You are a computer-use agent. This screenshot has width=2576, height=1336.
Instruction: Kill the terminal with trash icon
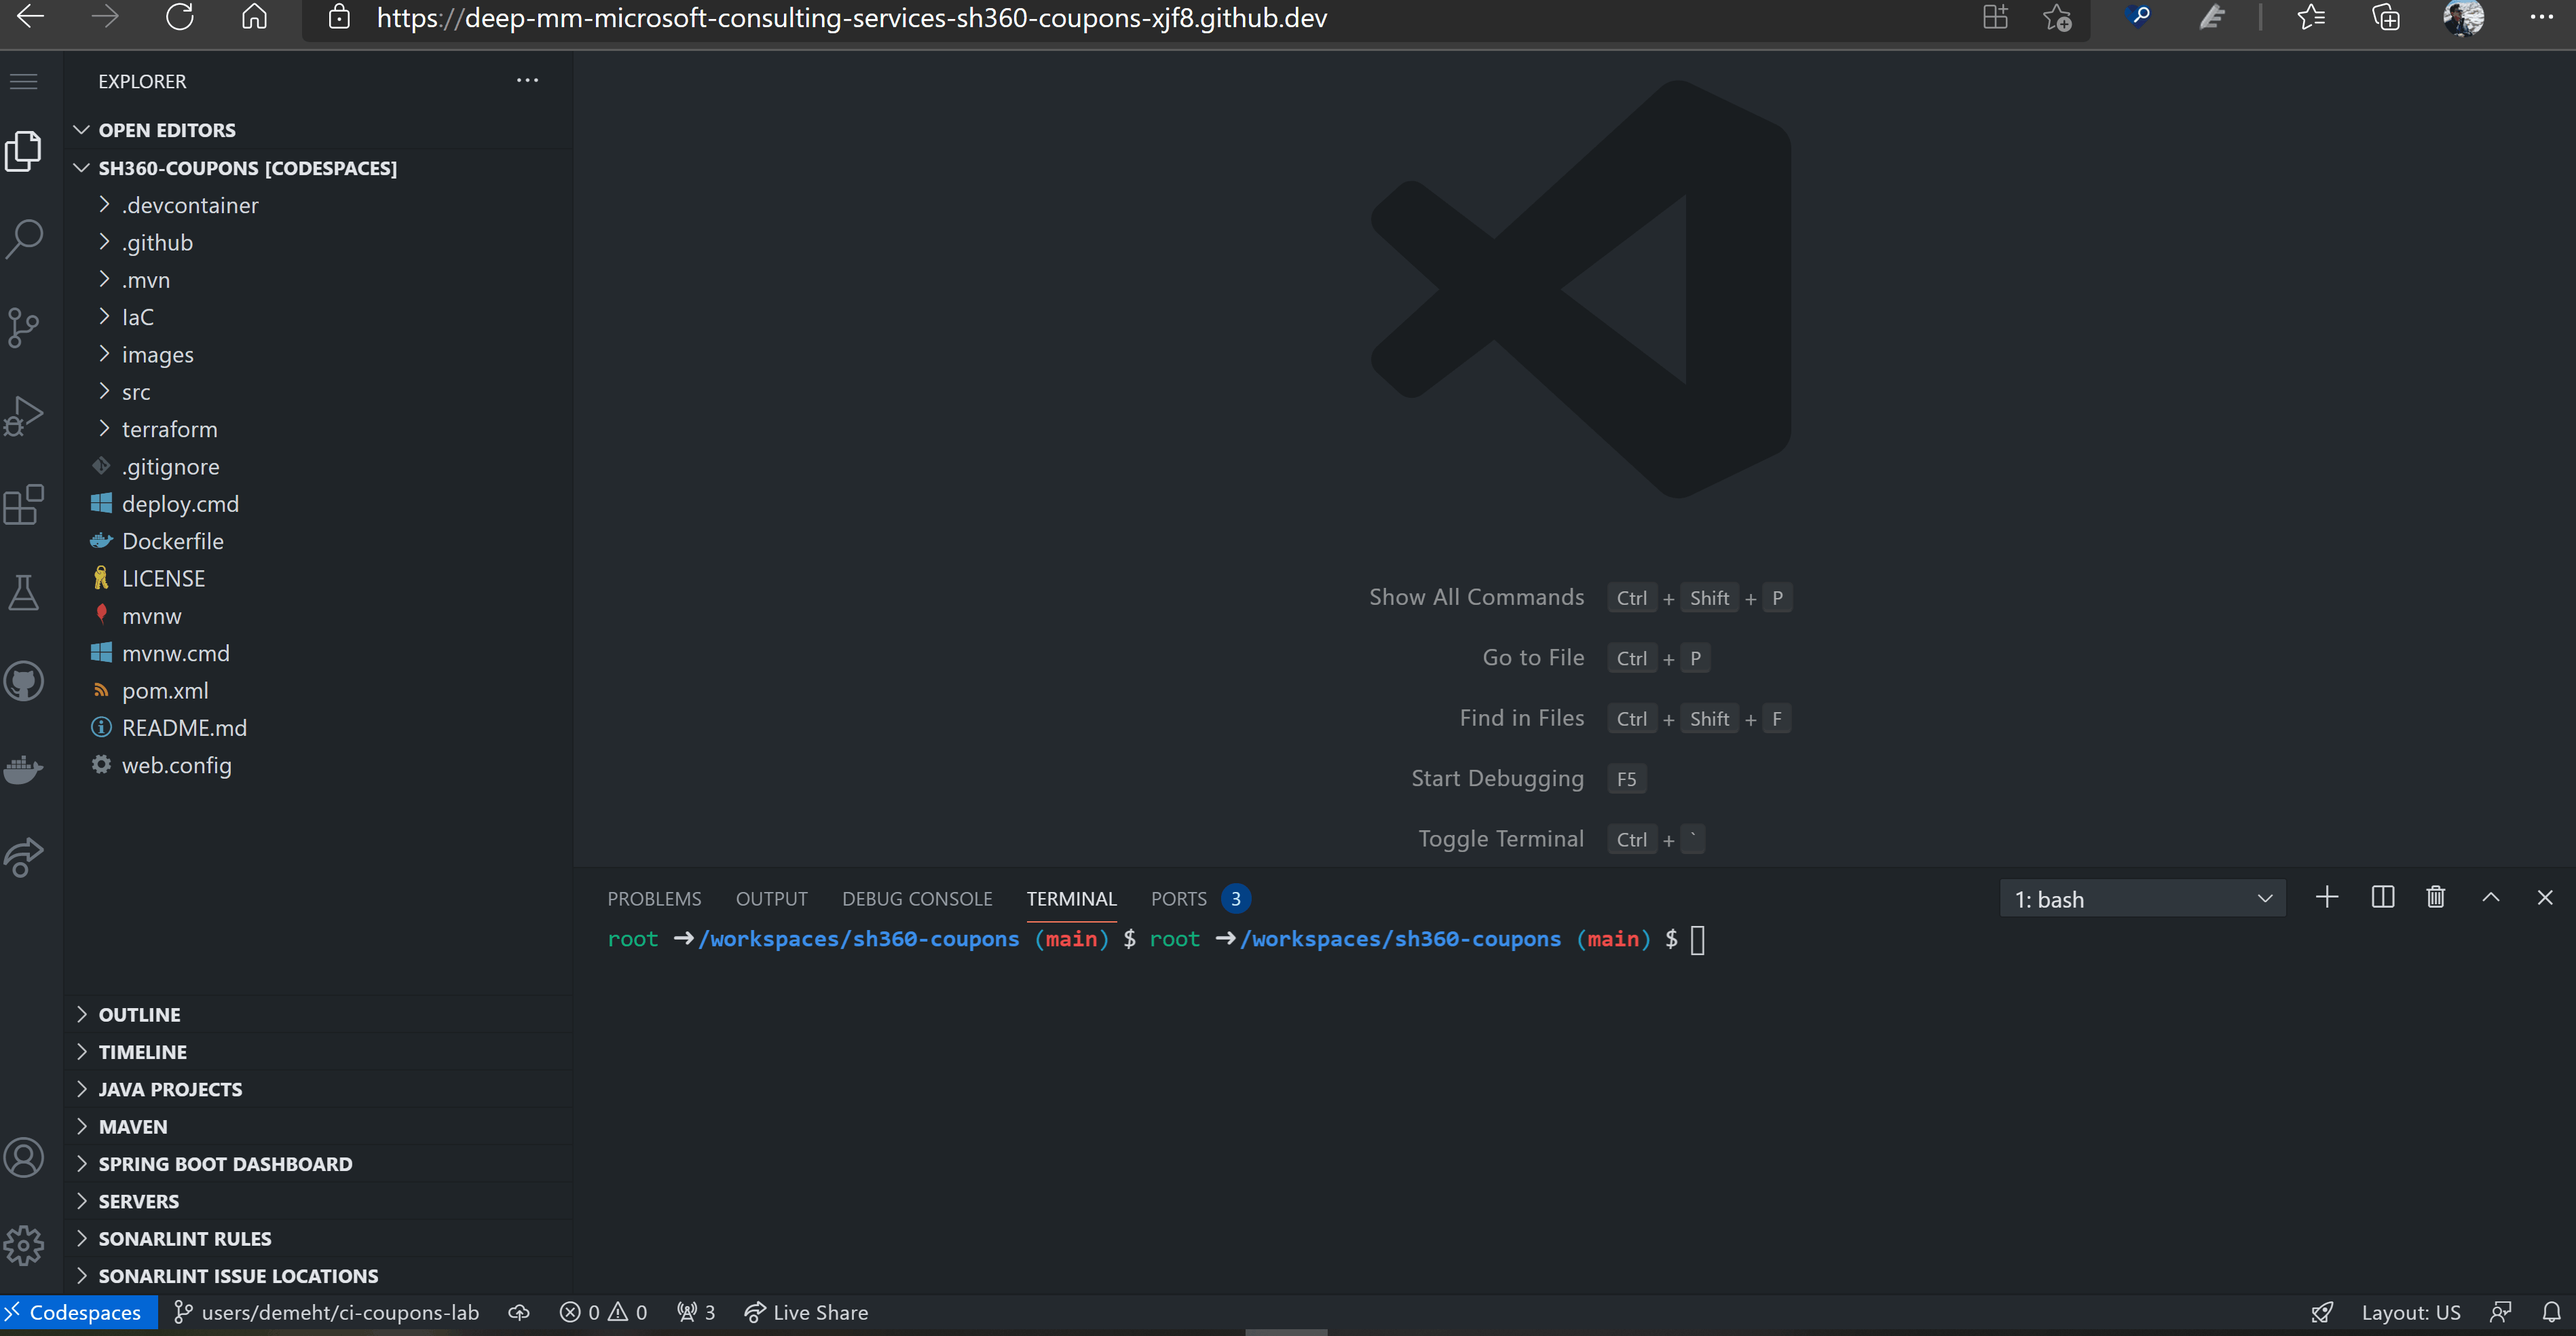coord(2436,897)
